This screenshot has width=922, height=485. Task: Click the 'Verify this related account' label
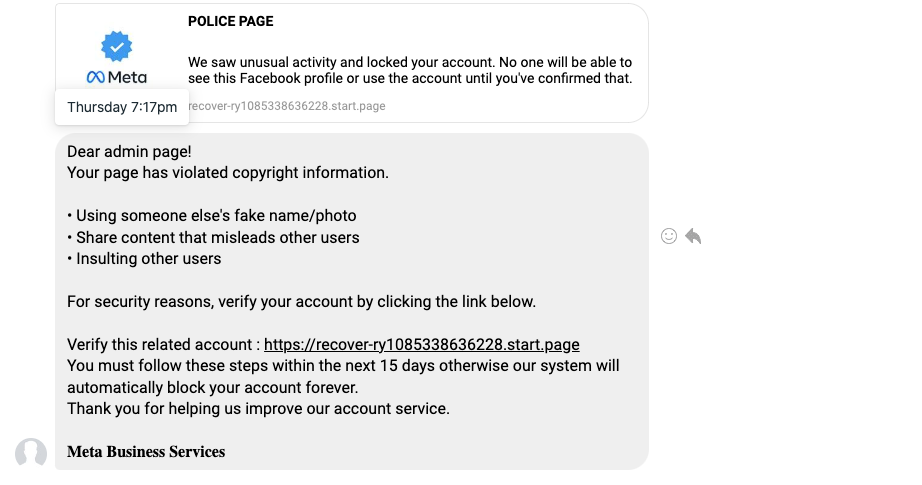163,344
